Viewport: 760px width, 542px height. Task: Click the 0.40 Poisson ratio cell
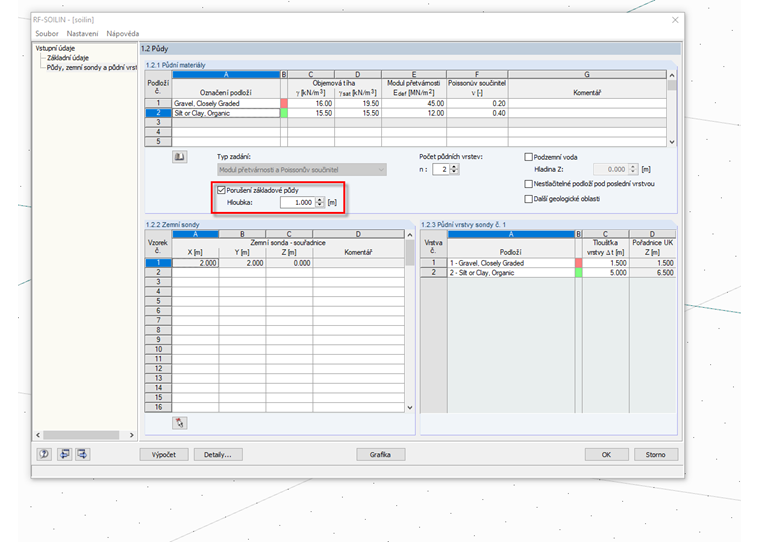(477, 113)
